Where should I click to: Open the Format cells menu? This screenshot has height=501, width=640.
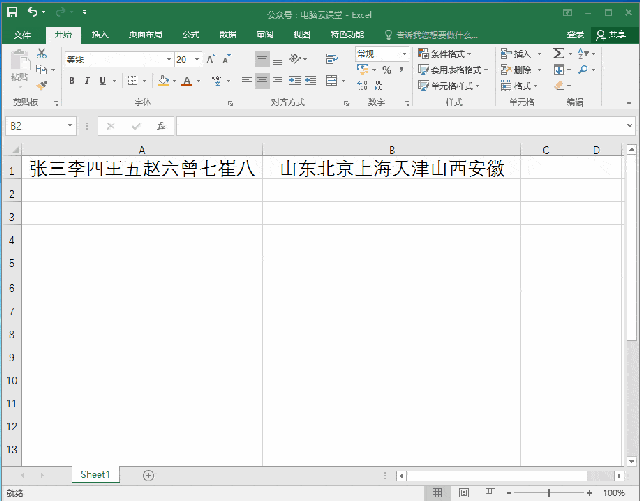(x=519, y=86)
